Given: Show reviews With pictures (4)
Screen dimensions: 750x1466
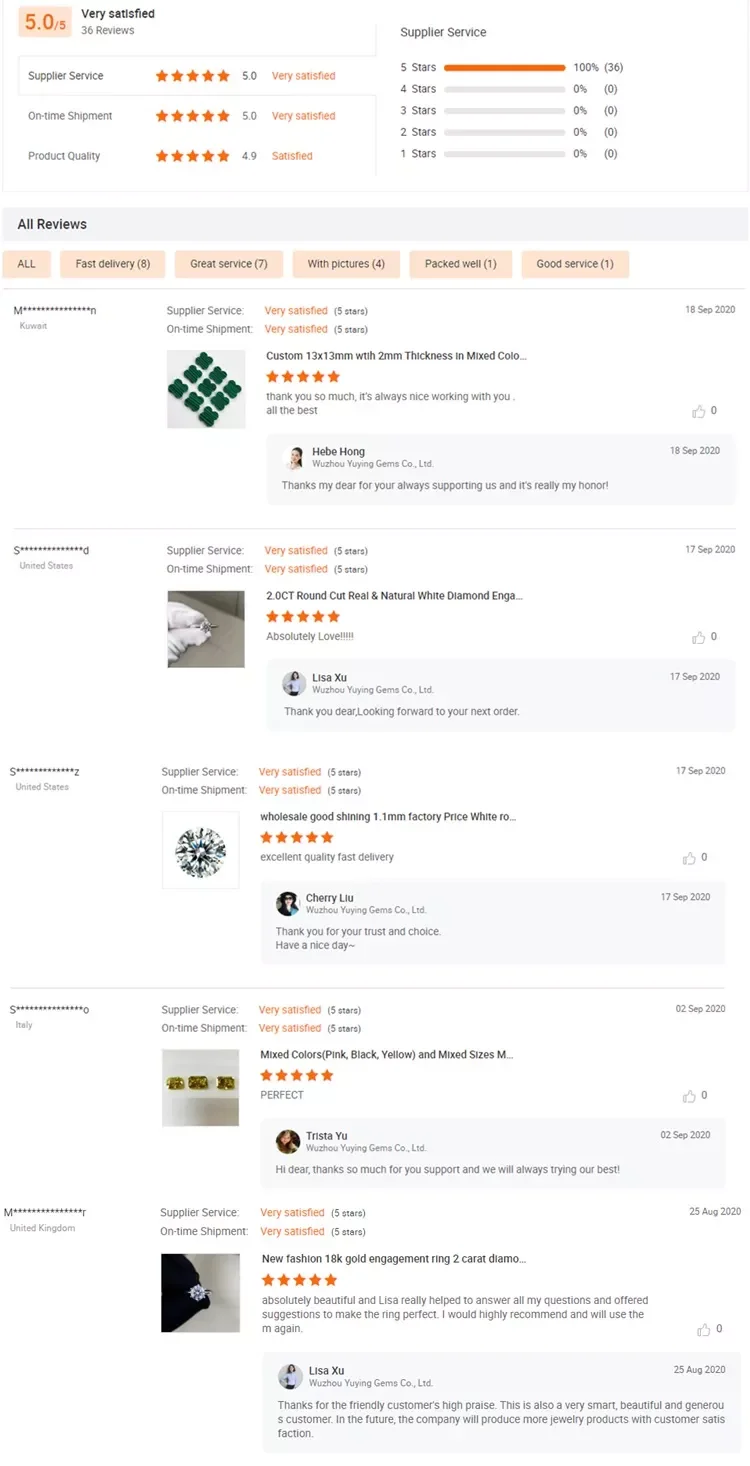Looking at the screenshot, I should click(x=346, y=264).
